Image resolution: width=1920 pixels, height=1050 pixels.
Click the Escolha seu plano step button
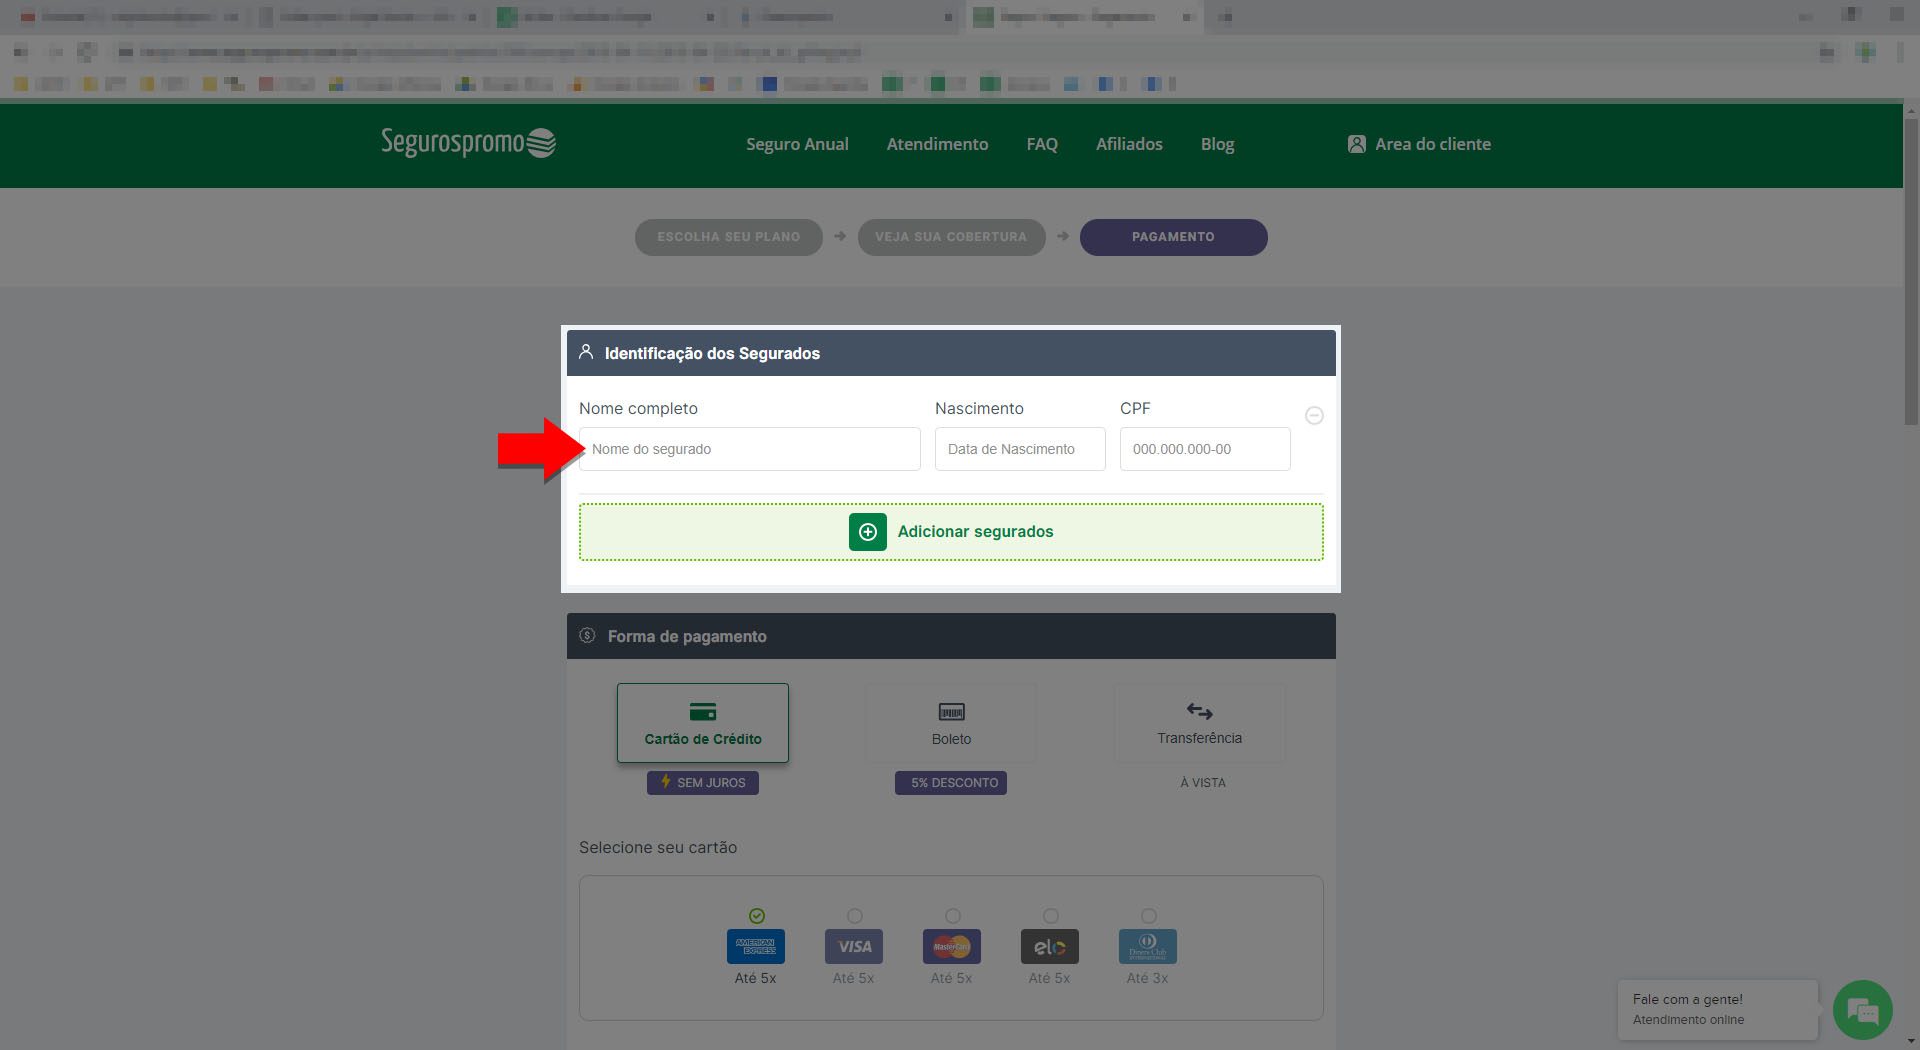click(729, 237)
